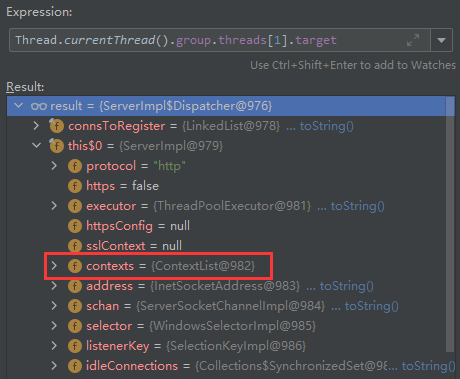460x379 pixels.
Task: Click the field icon beside protocol
Action: (75, 166)
